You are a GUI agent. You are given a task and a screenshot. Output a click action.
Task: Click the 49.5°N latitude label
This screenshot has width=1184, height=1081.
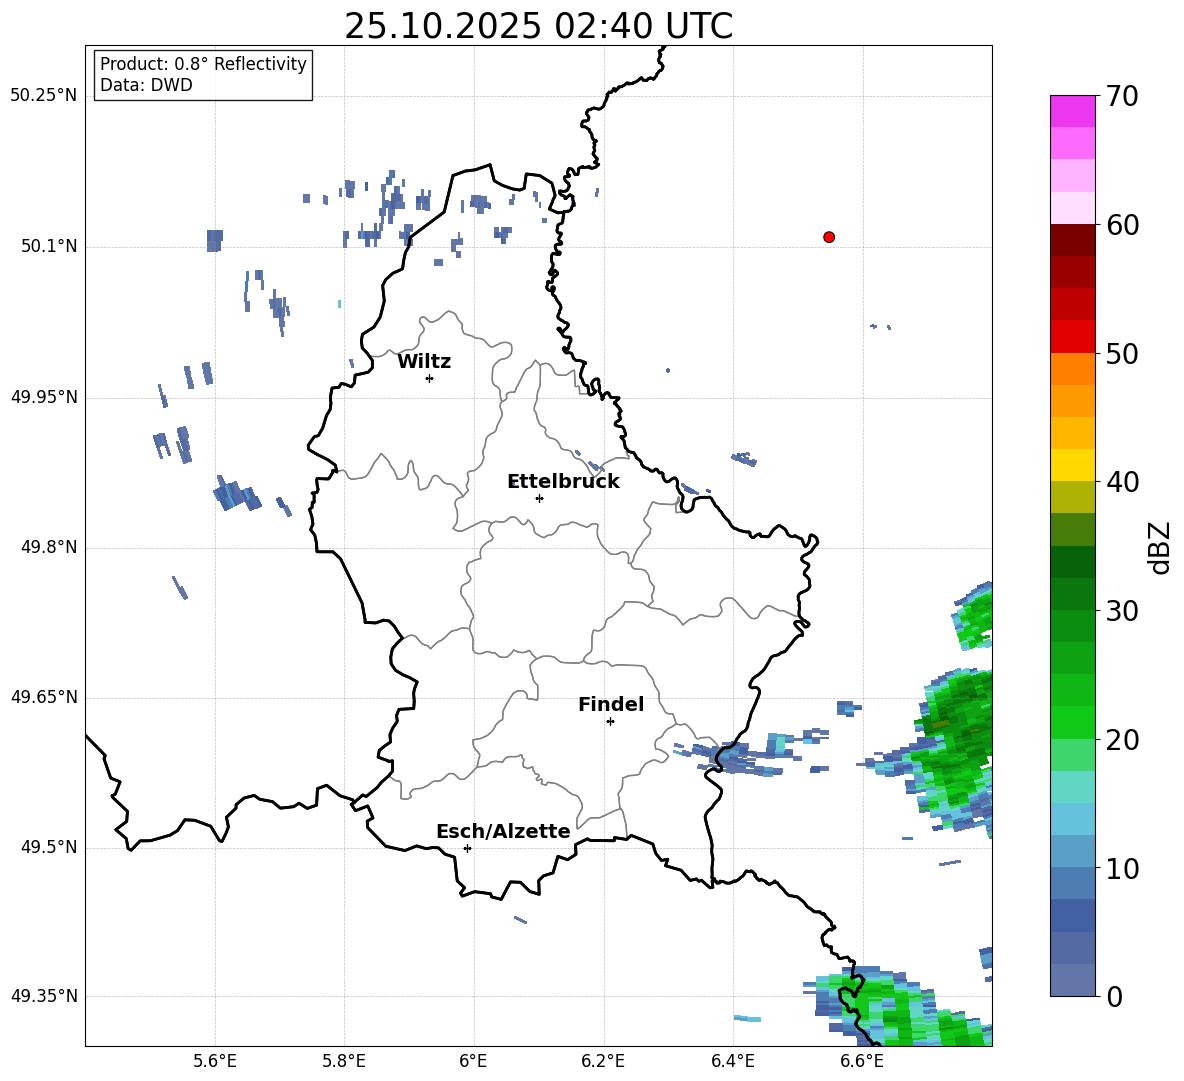pyautogui.click(x=49, y=847)
